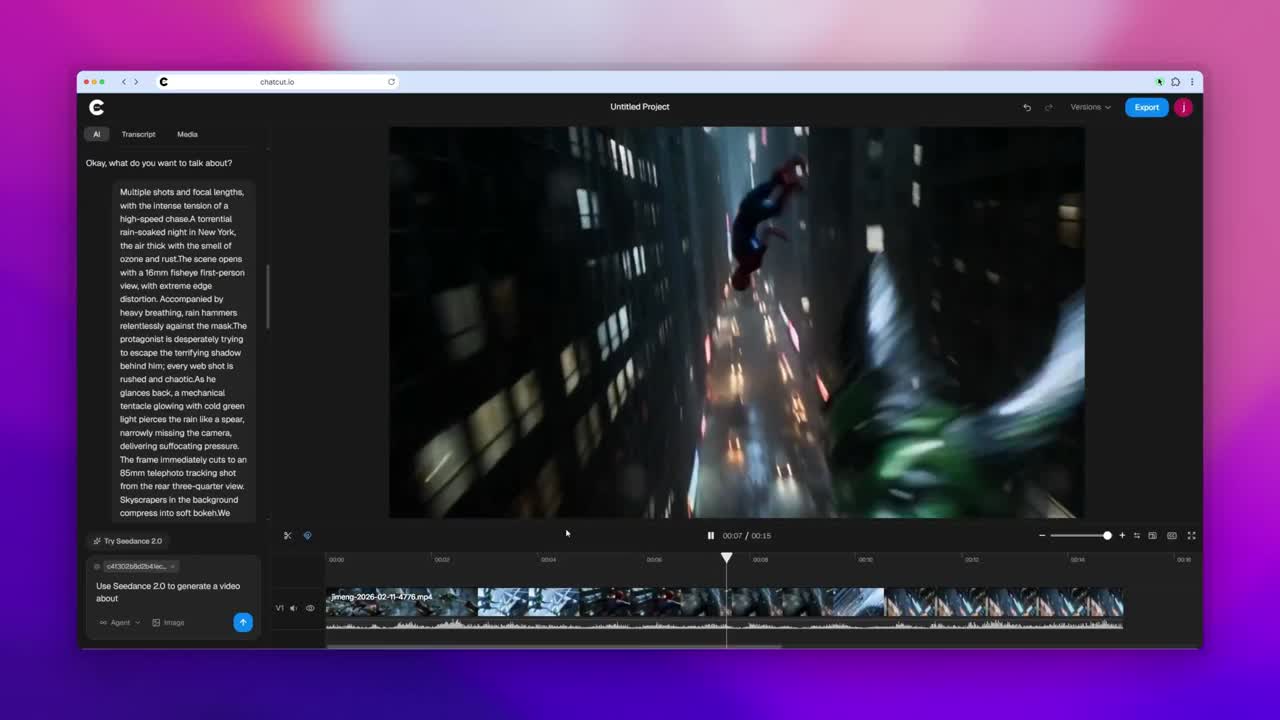1280x720 pixels.
Task: Open the Versions dropdown
Action: (x=1090, y=107)
